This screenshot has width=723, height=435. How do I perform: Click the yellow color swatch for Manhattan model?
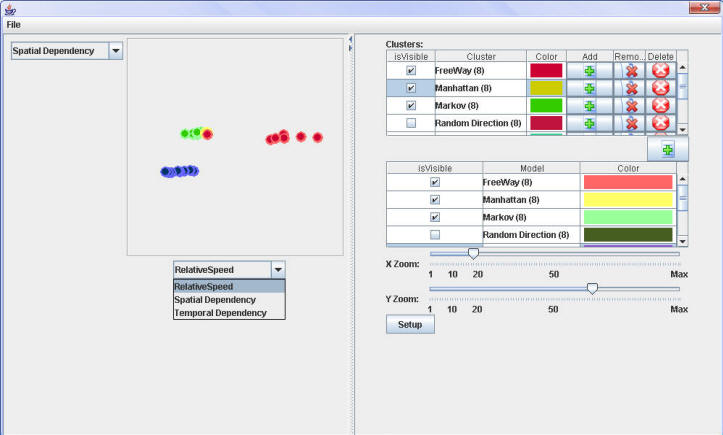click(627, 200)
